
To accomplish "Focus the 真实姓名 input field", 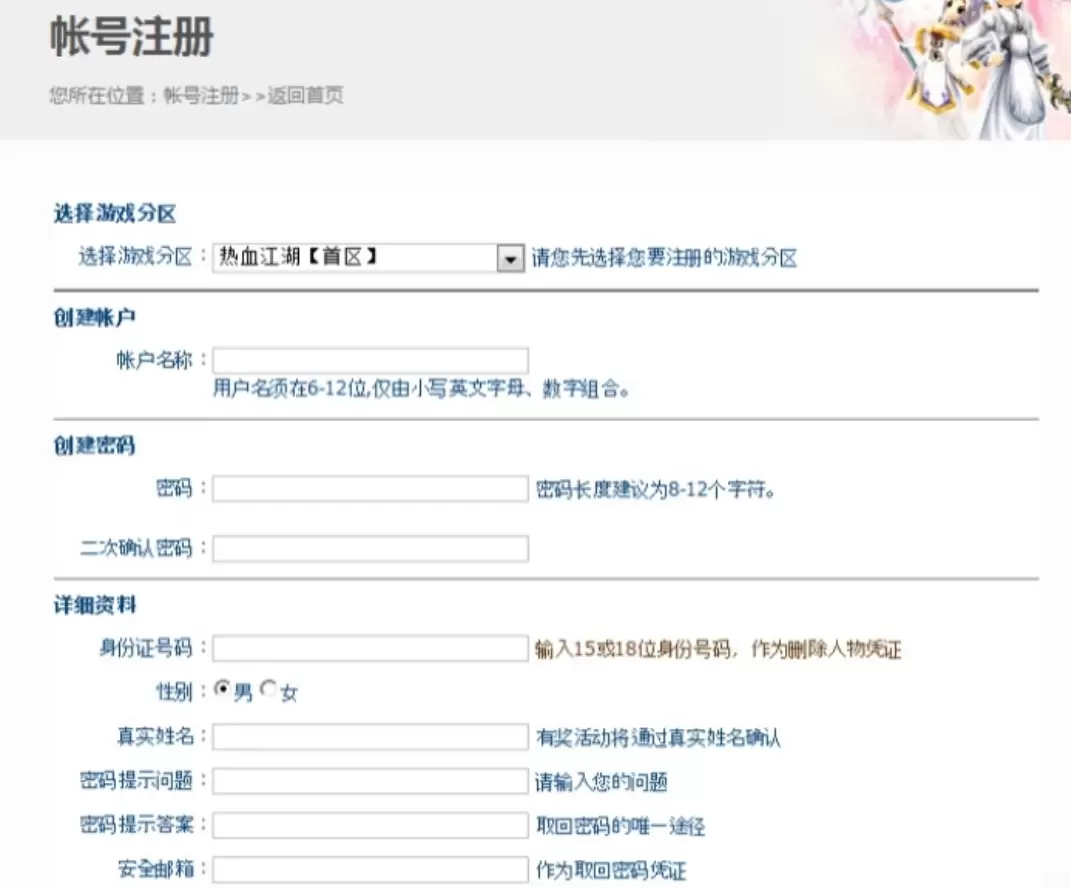I will (370, 737).
